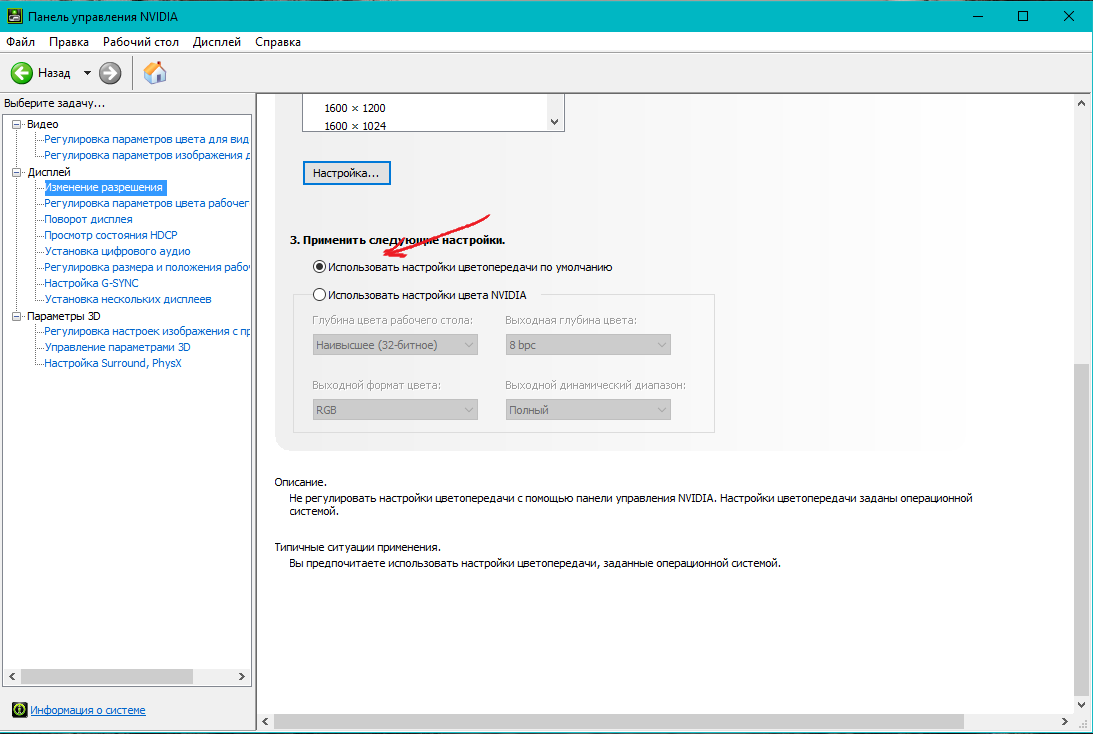Image resolution: width=1093 pixels, height=734 pixels.
Task: Collapse the Параметры 3D tree node
Action: [x=17, y=316]
